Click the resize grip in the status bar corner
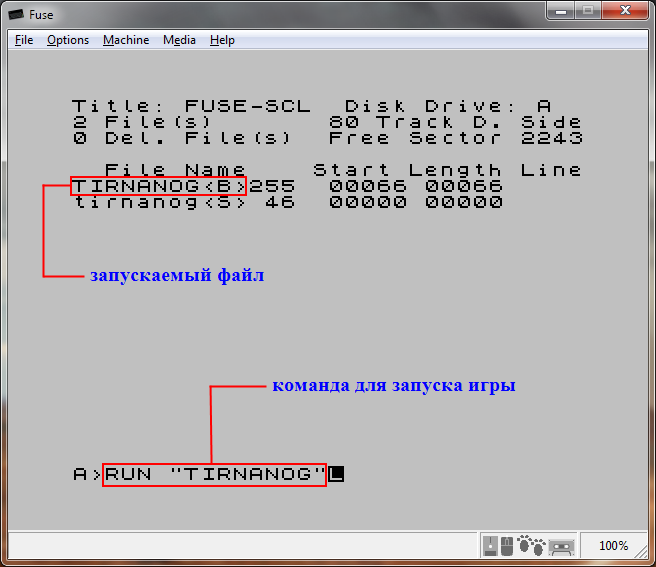This screenshot has width=656, height=567. 641,552
